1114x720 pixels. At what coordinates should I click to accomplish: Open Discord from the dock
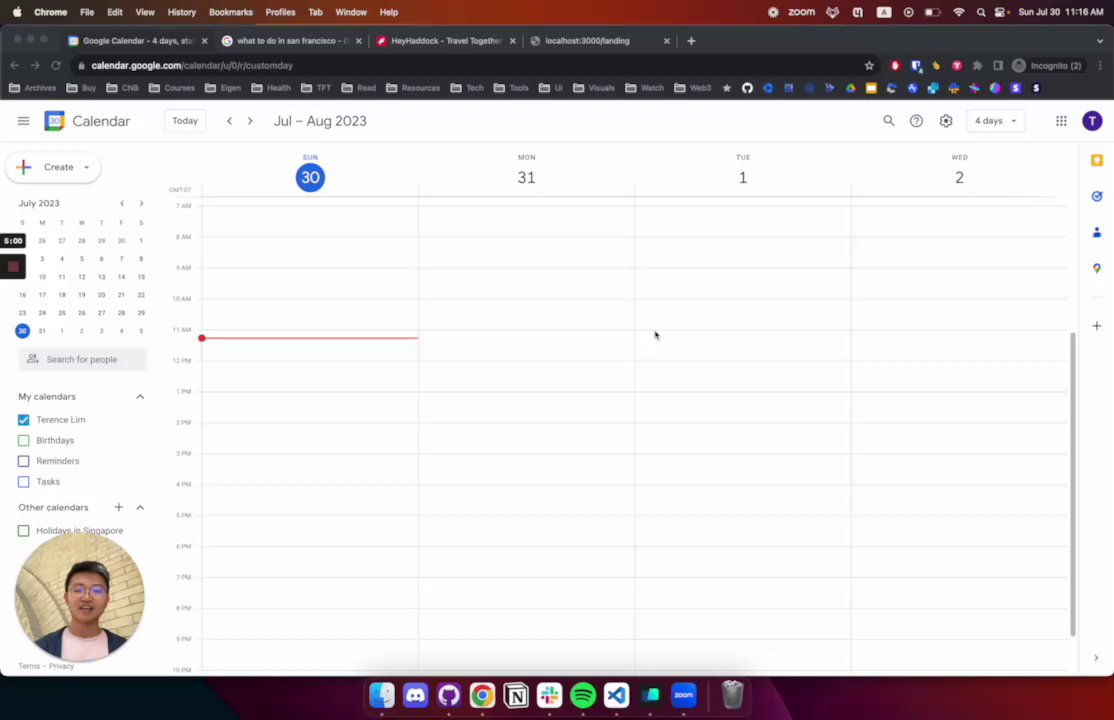tap(416, 695)
